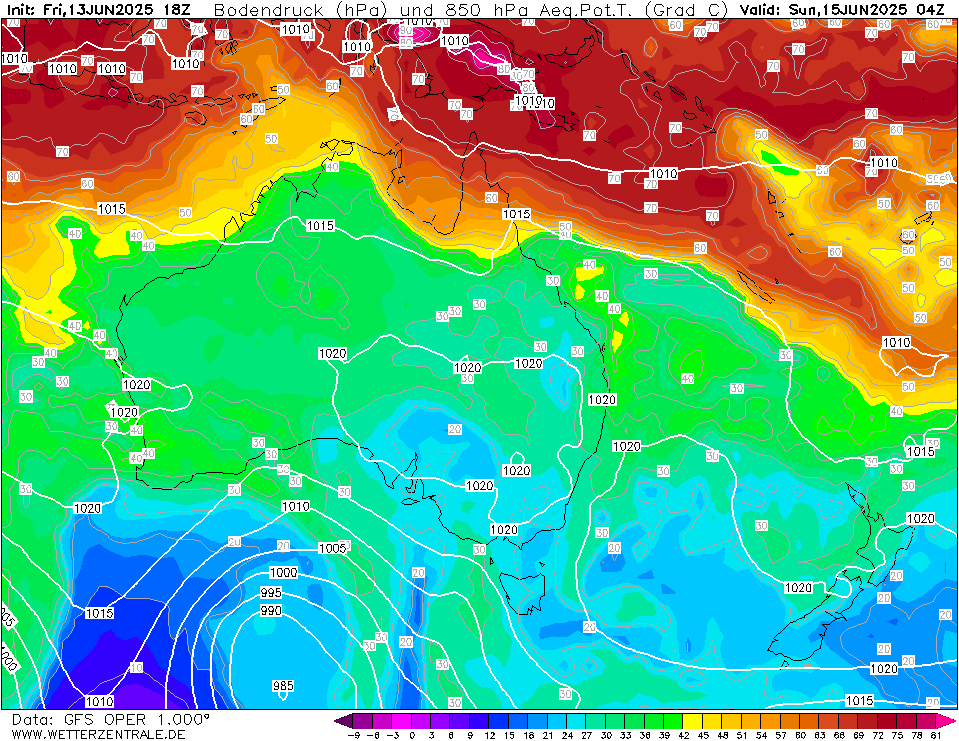The image size is (959, 741).
Task: Click the dark purple arrow at the legend's left end
Action: coord(343,721)
